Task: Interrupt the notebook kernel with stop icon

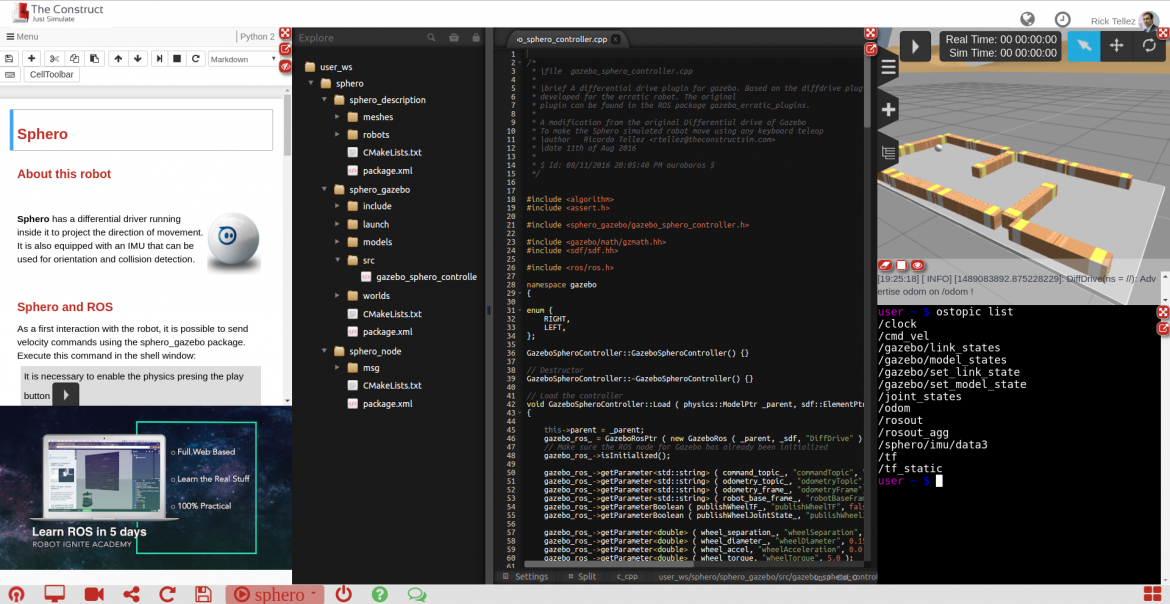Action: [x=177, y=58]
